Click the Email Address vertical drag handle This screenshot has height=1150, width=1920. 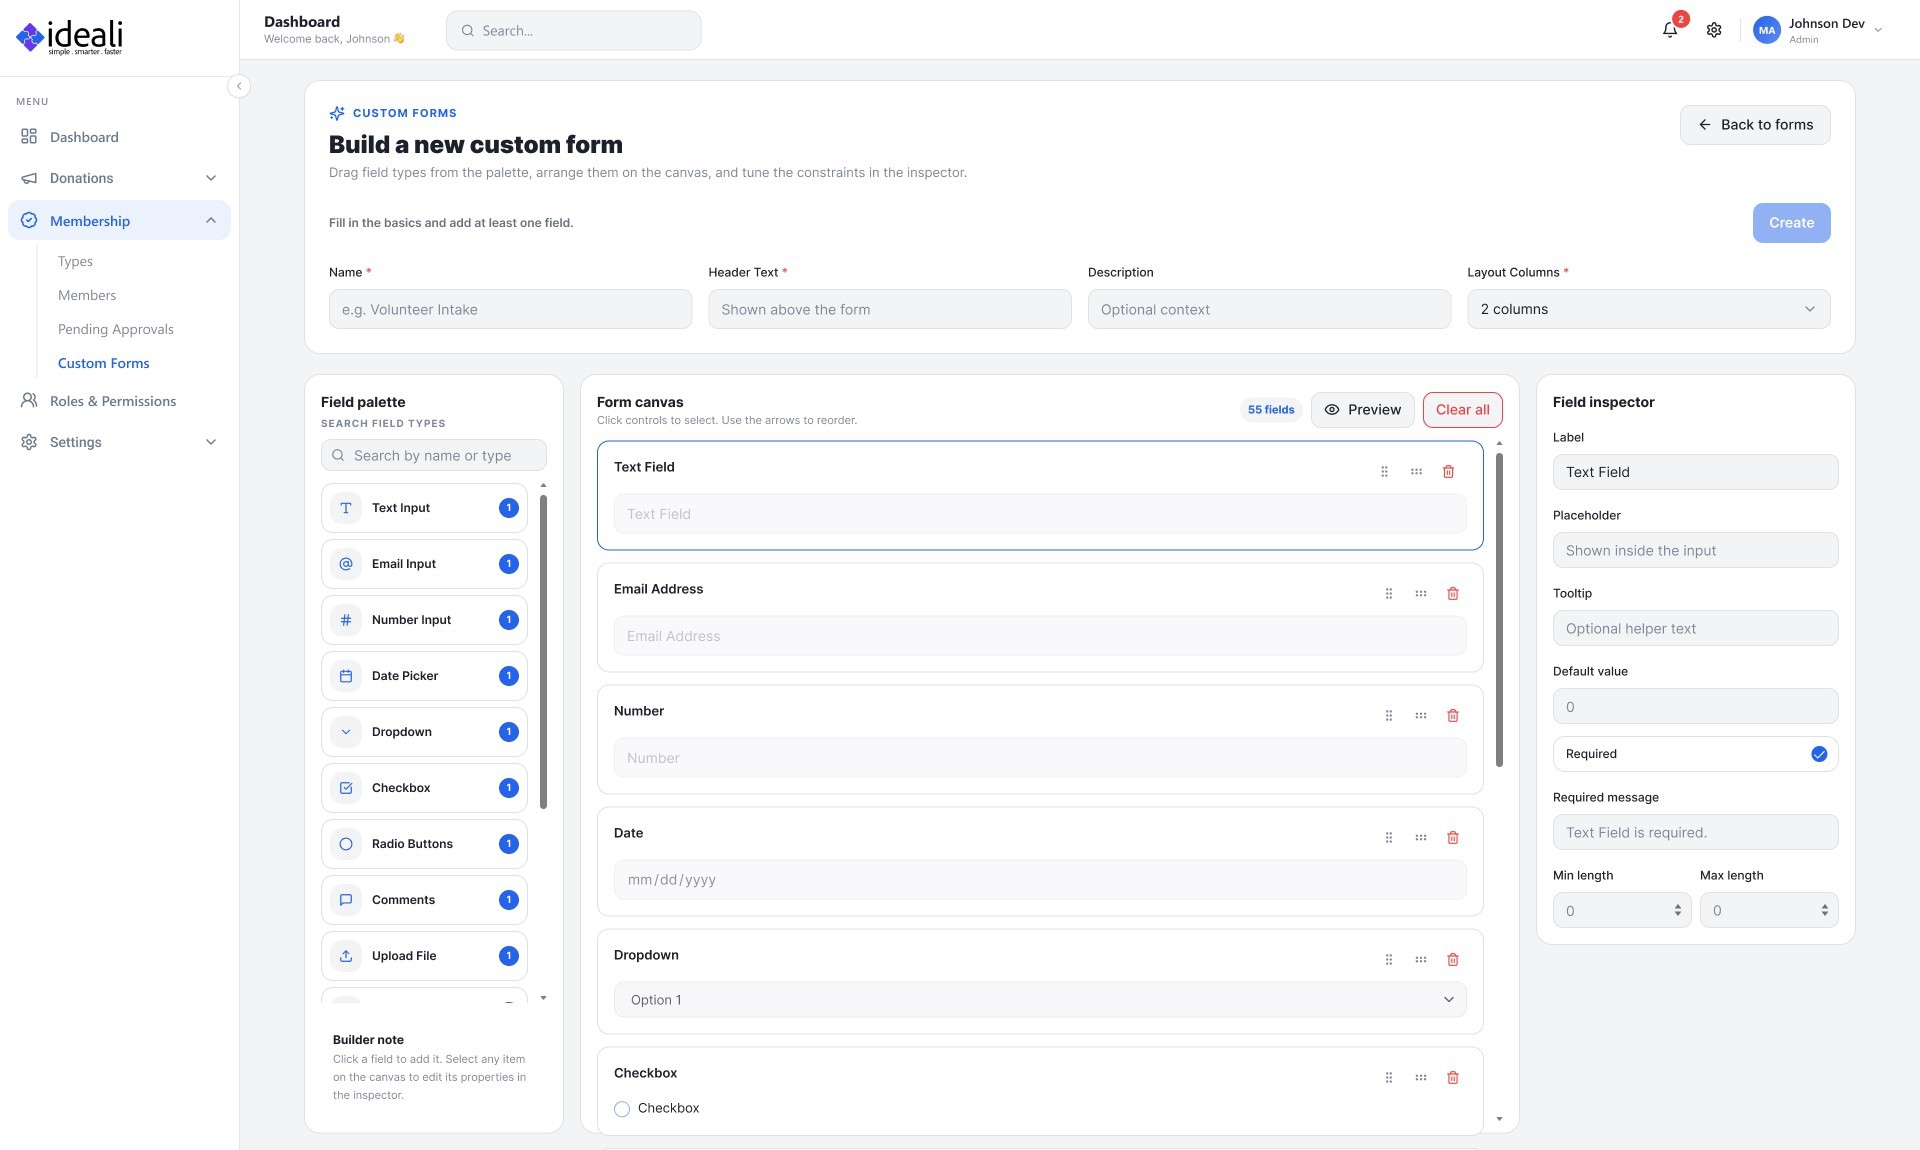(x=1389, y=593)
